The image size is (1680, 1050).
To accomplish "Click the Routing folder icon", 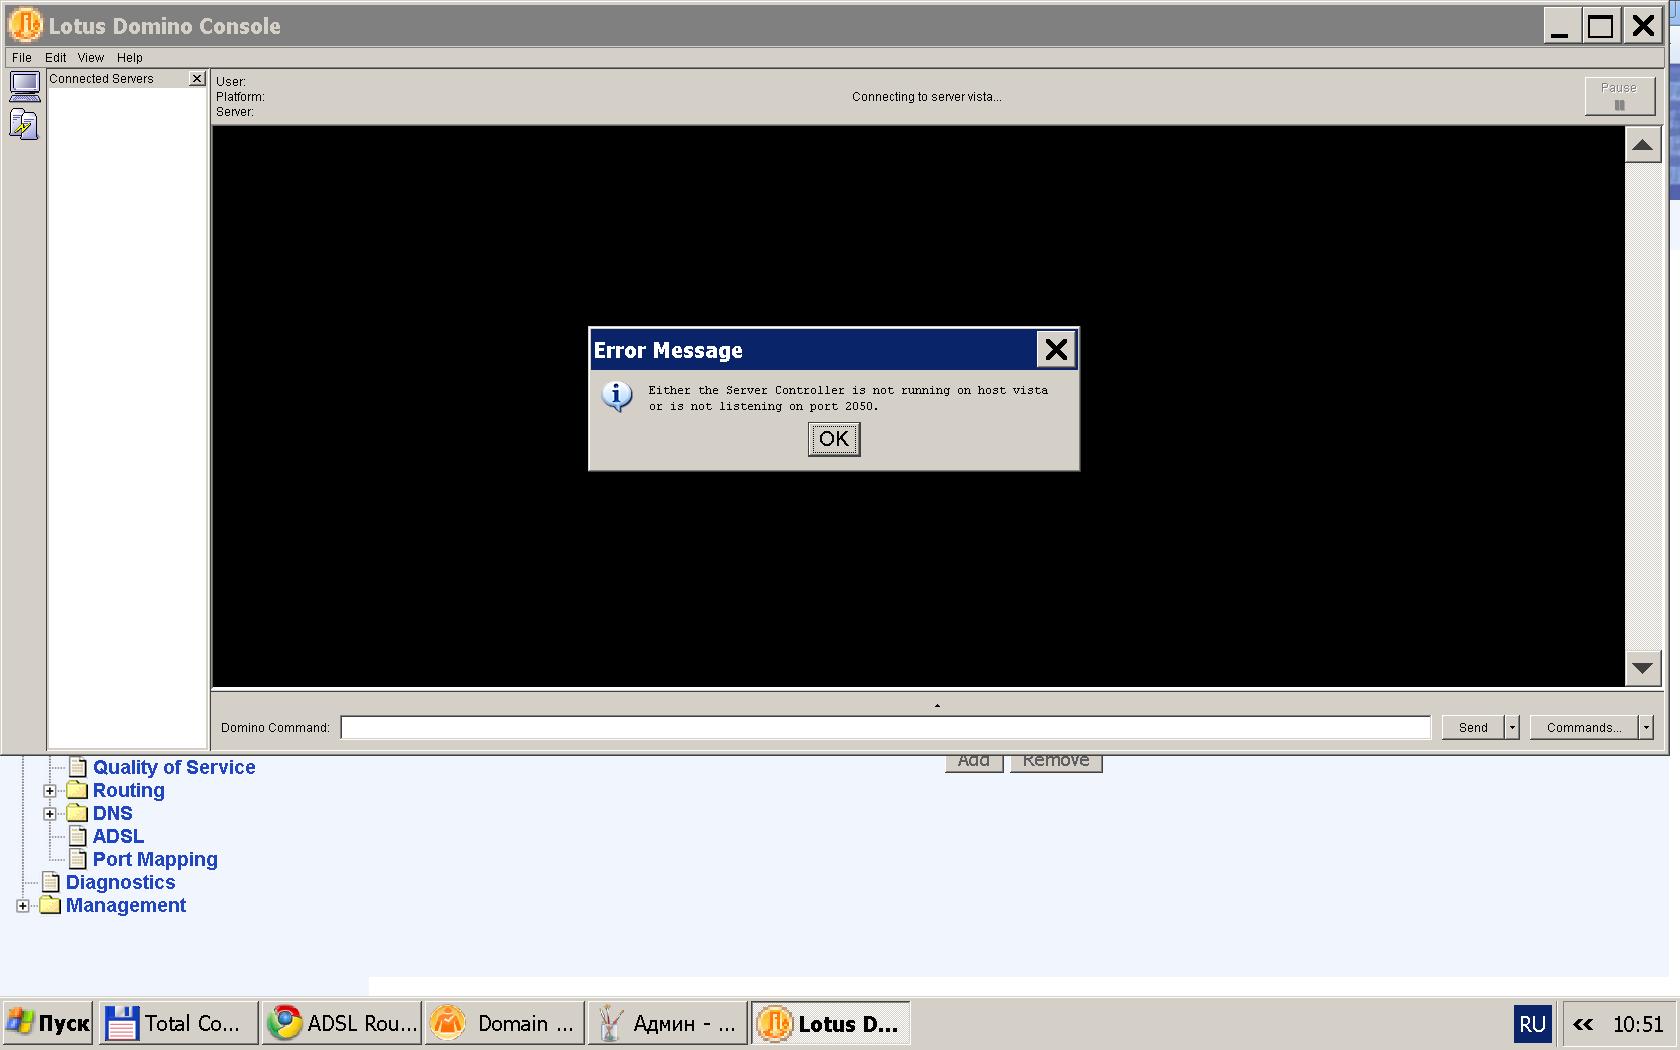I will click(77, 790).
